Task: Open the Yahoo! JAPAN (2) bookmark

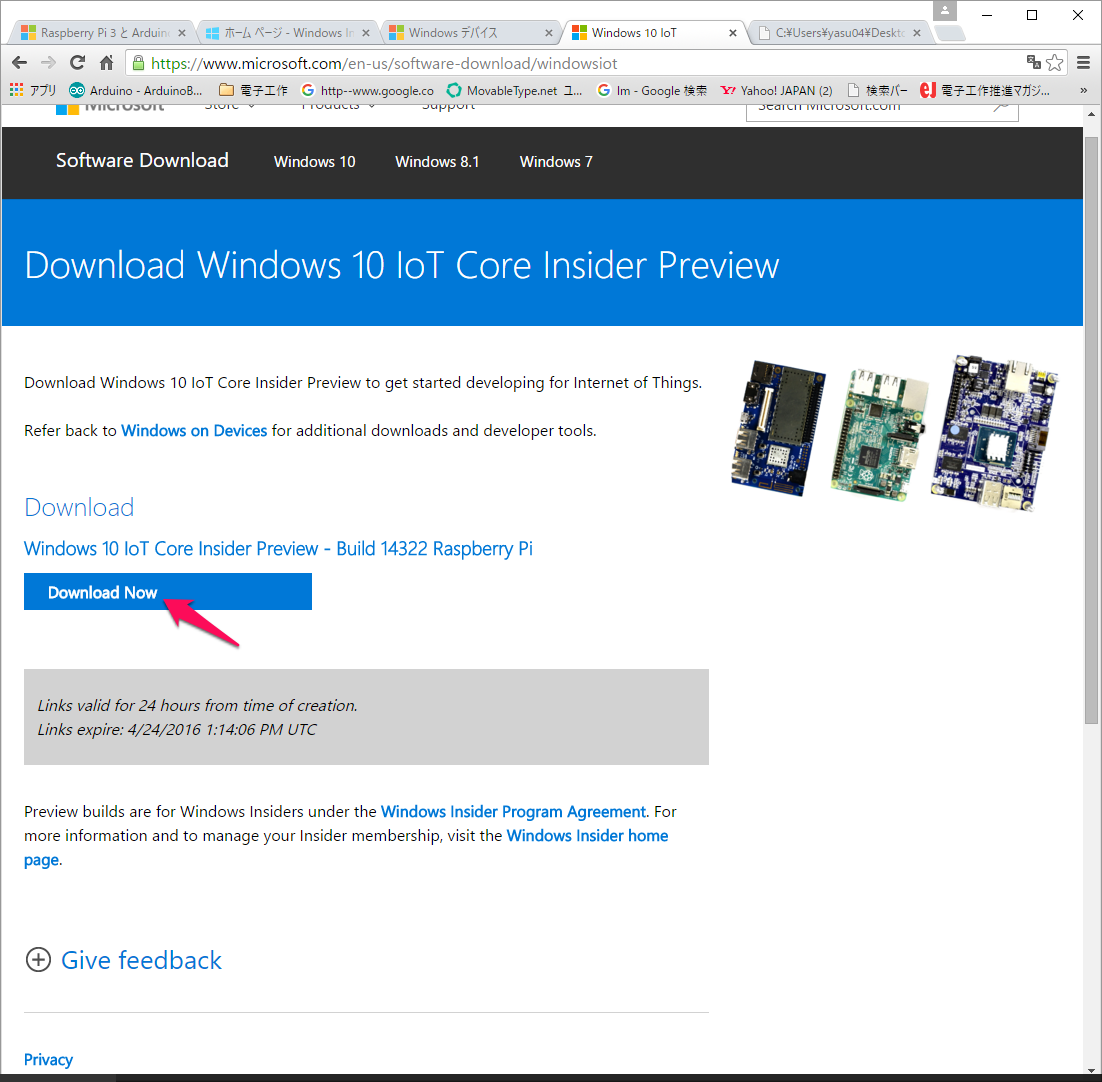Action: click(x=777, y=91)
